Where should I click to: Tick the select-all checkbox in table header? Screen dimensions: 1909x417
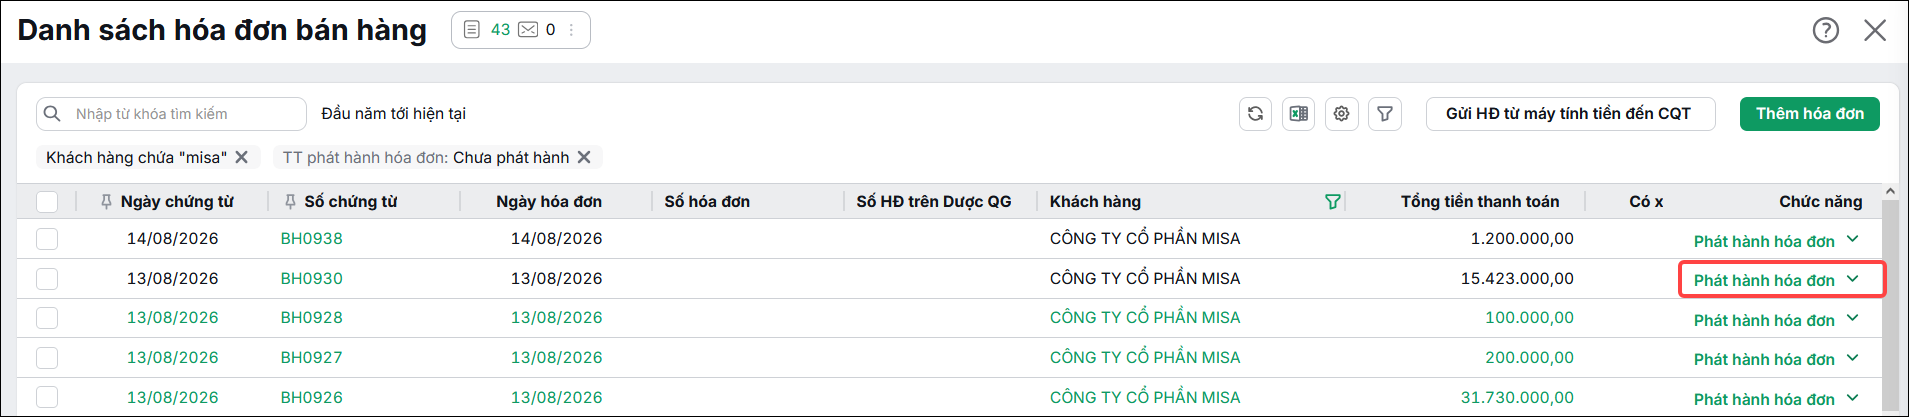pos(47,202)
